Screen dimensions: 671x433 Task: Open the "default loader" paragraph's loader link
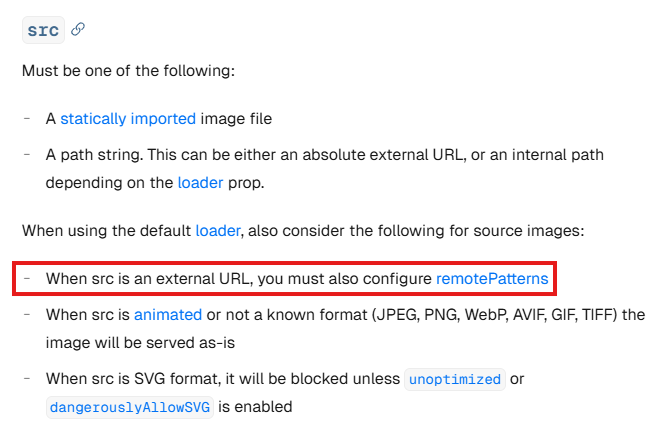[218, 231]
